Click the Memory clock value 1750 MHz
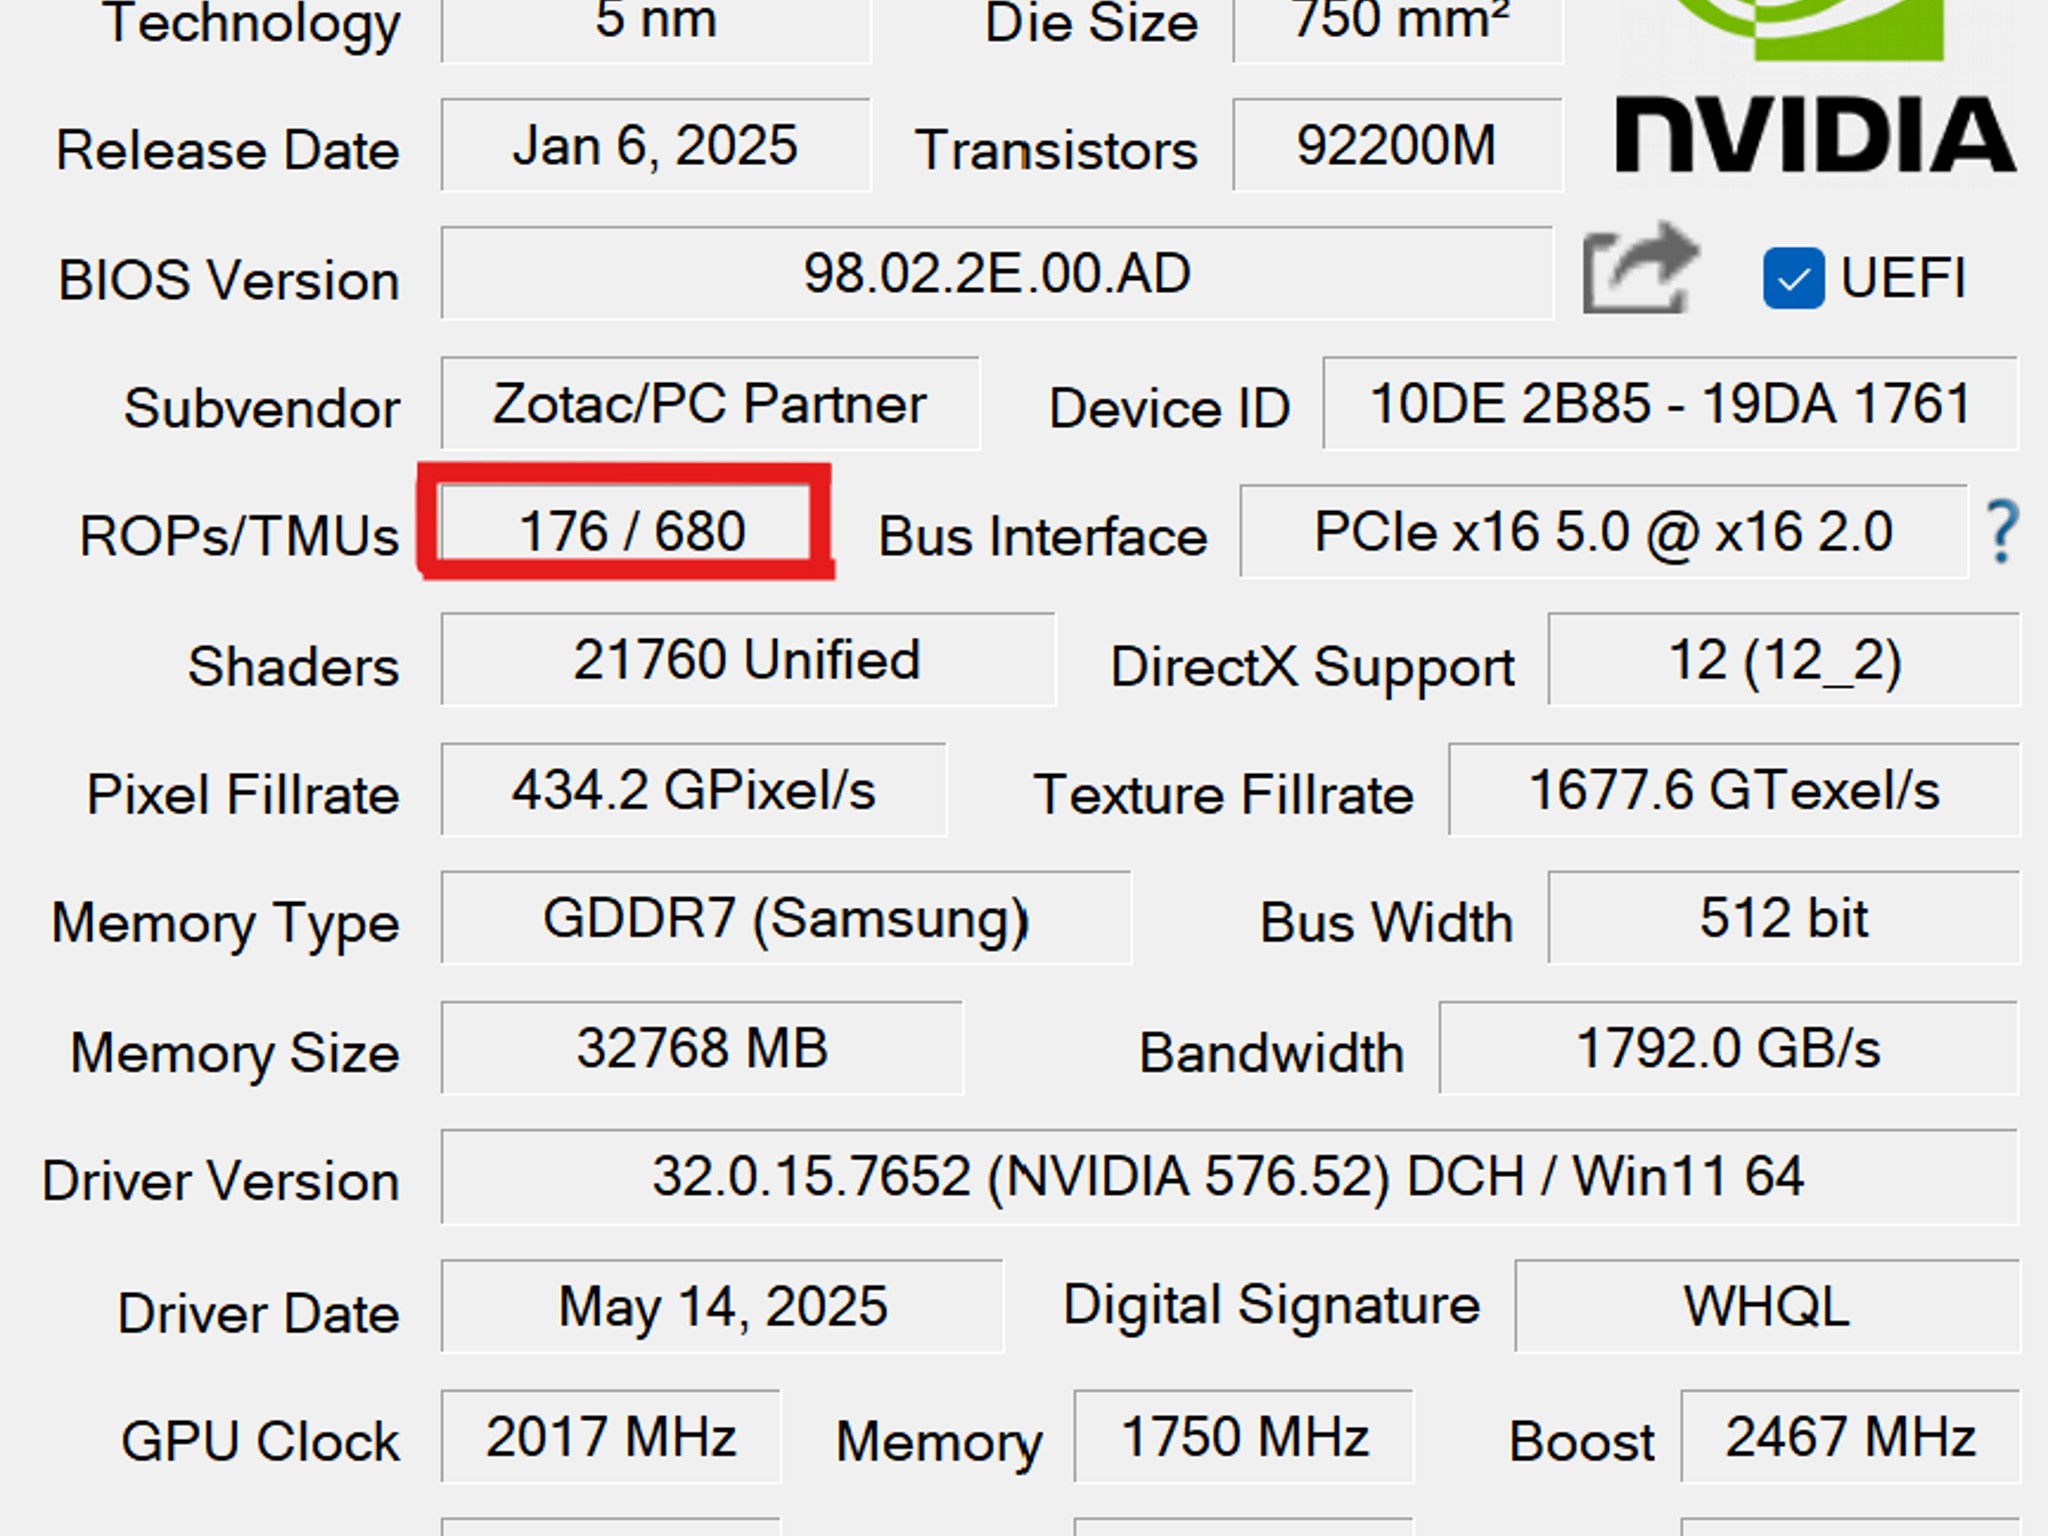Screen dimensions: 2048x1536 tap(1243, 1437)
